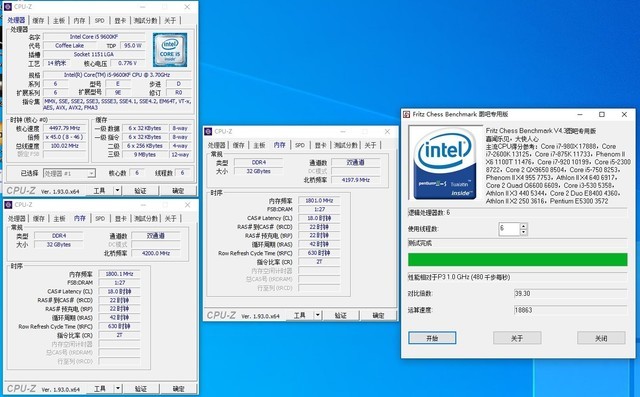Click the 北桥频率 value 4197.9 MHz in the middle window

[x=356, y=180]
